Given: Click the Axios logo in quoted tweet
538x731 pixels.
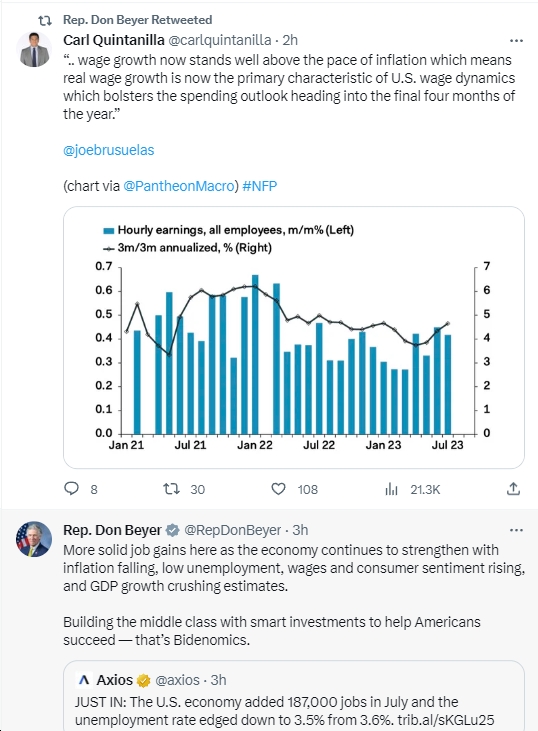Looking at the screenshot, I should click(84, 680).
